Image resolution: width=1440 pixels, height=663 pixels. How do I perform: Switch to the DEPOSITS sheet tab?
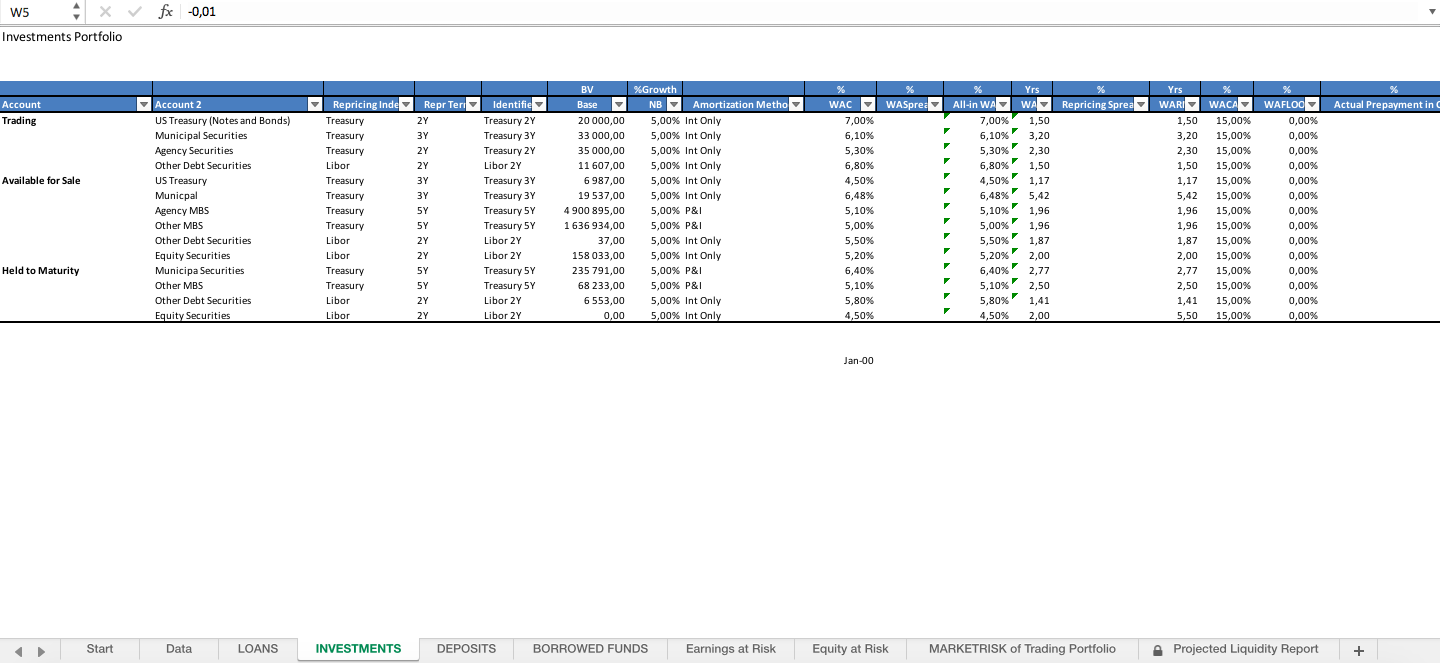(x=465, y=648)
